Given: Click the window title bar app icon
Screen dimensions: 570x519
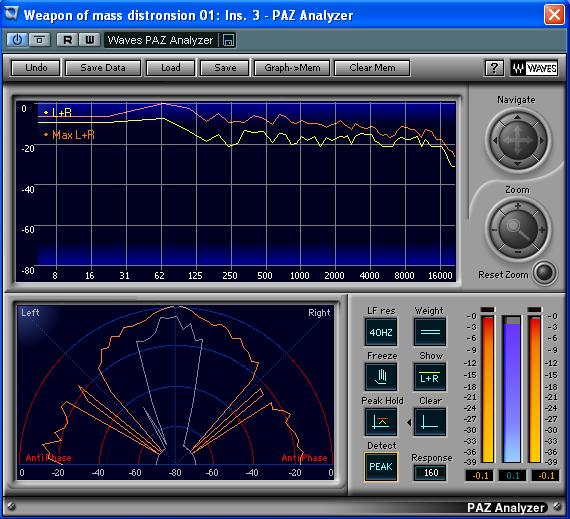Looking at the screenshot, I should pos(12,15).
